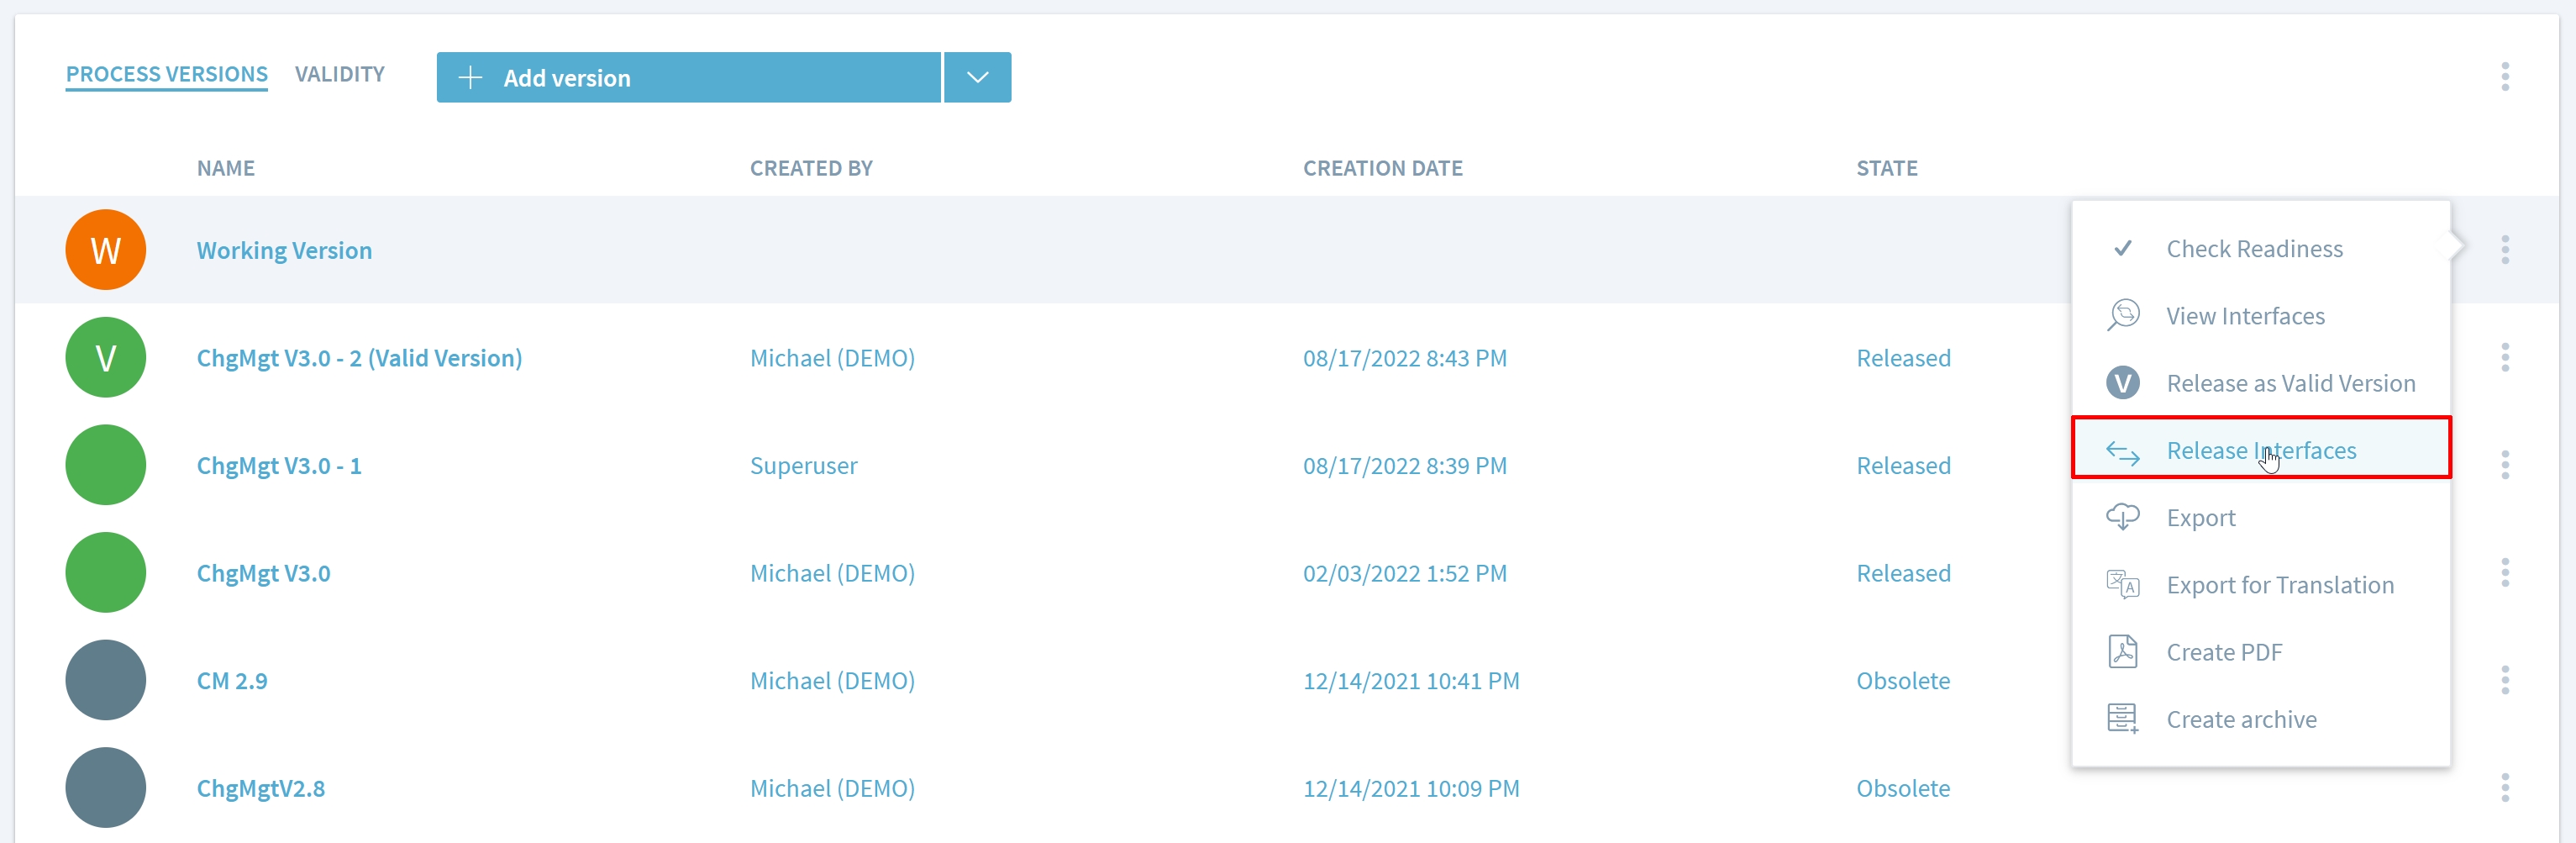This screenshot has width=2576, height=843.
Task: Open three-dot menu for Working Version row
Action: click(x=2504, y=250)
